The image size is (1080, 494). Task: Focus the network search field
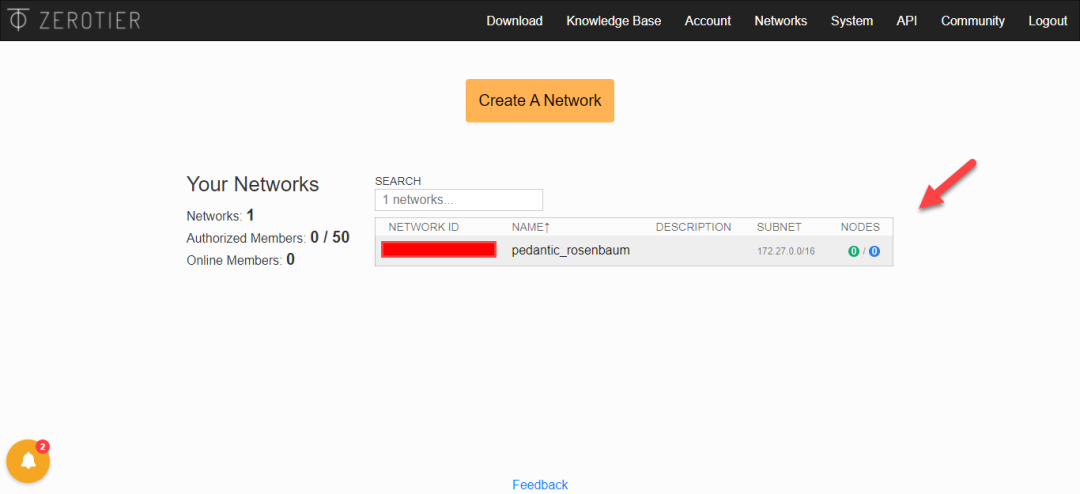point(459,200)
